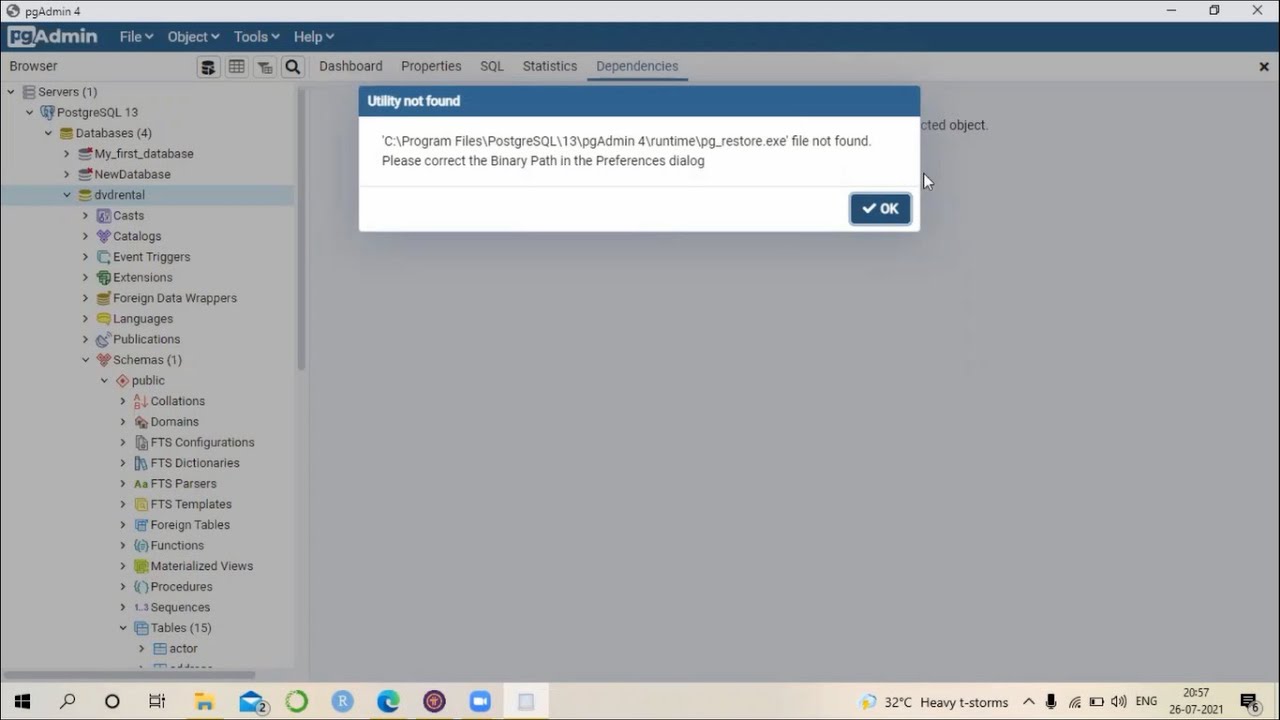This screenshot has height=720, width=1280.
Task: Select FTS Parsers in the tree
Action: 183,484
